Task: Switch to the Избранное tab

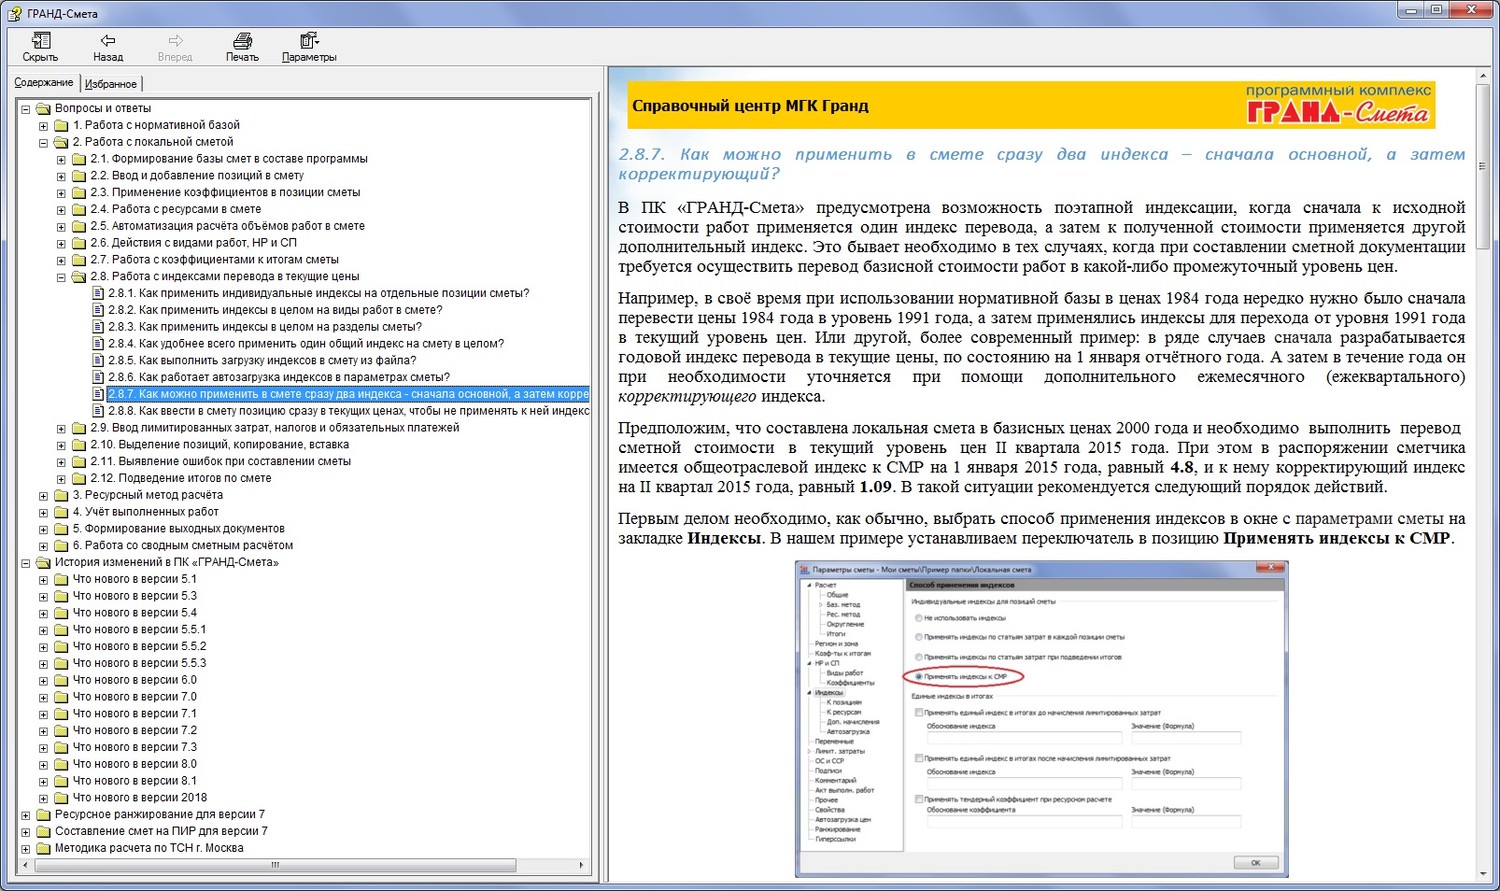Action: click(x=111, y=84)
